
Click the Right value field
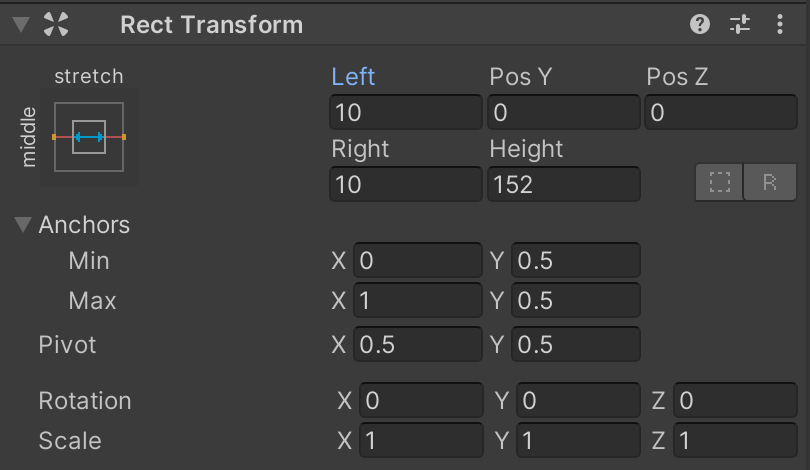click(406, 185)
